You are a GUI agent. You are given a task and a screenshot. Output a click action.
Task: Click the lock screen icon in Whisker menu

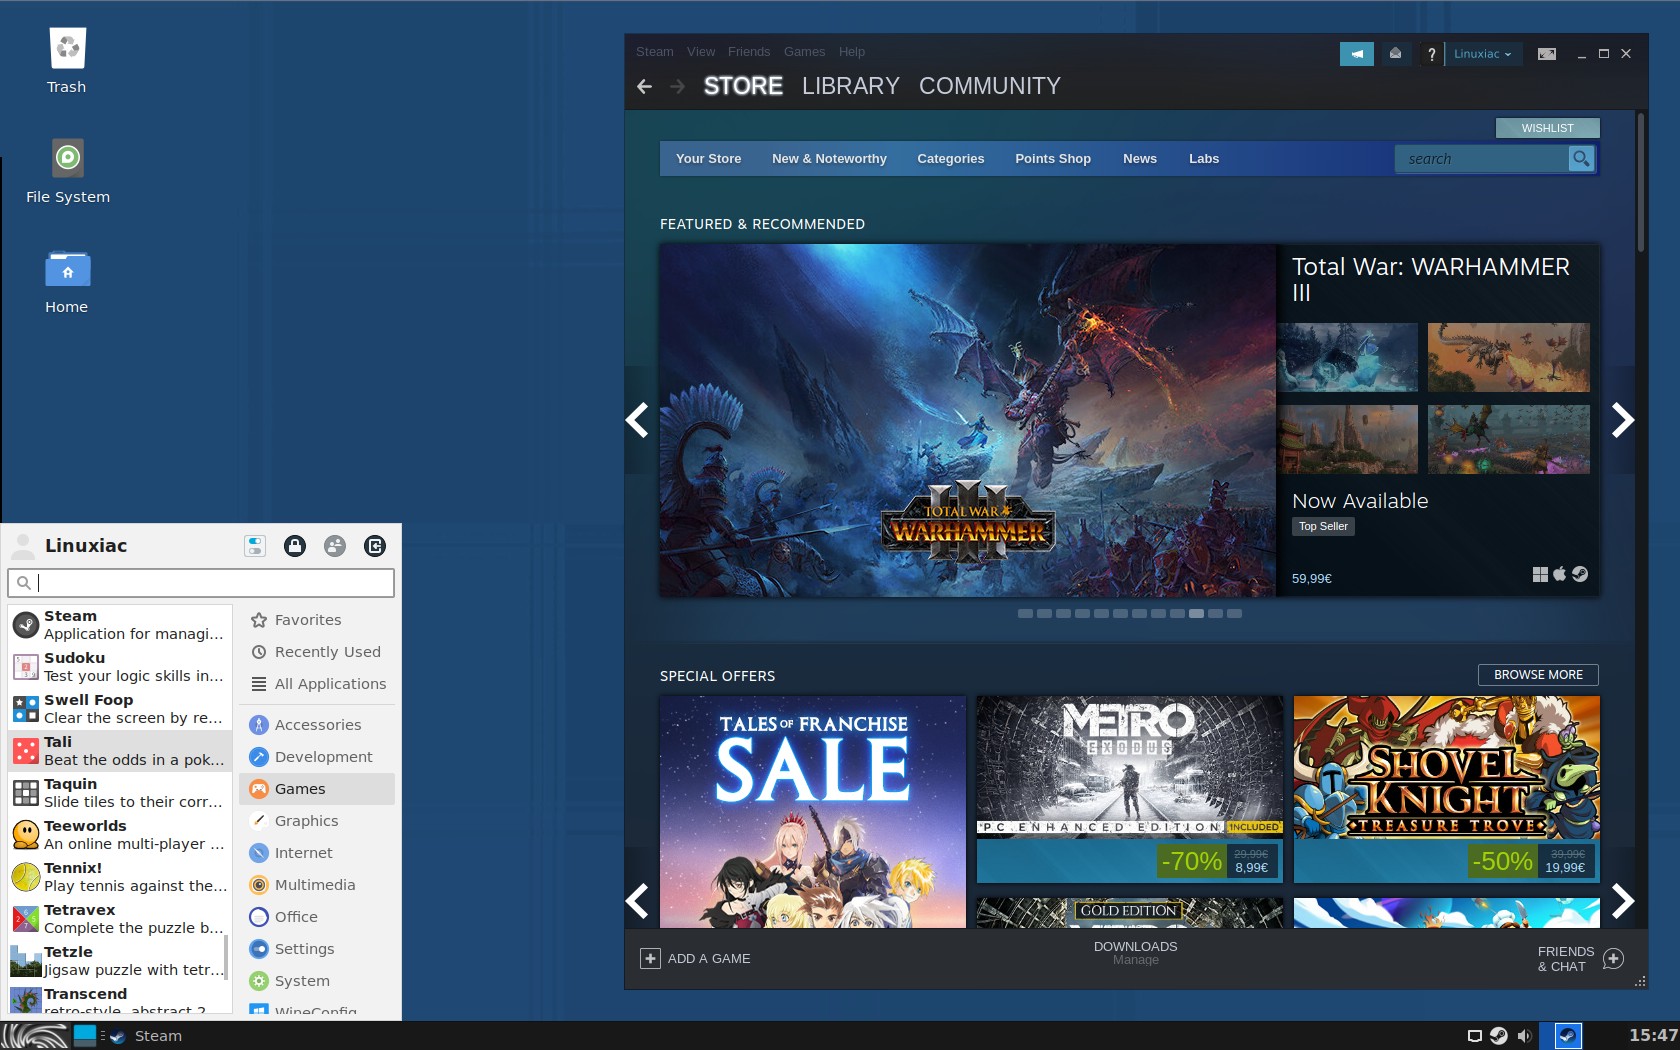click(295, 546)
